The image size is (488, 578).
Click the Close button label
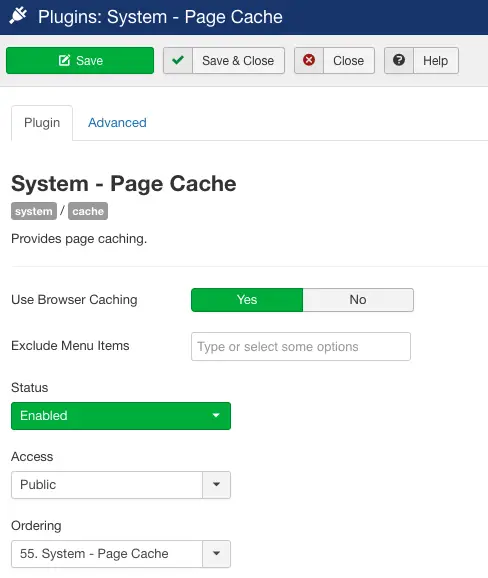(348, 60)
